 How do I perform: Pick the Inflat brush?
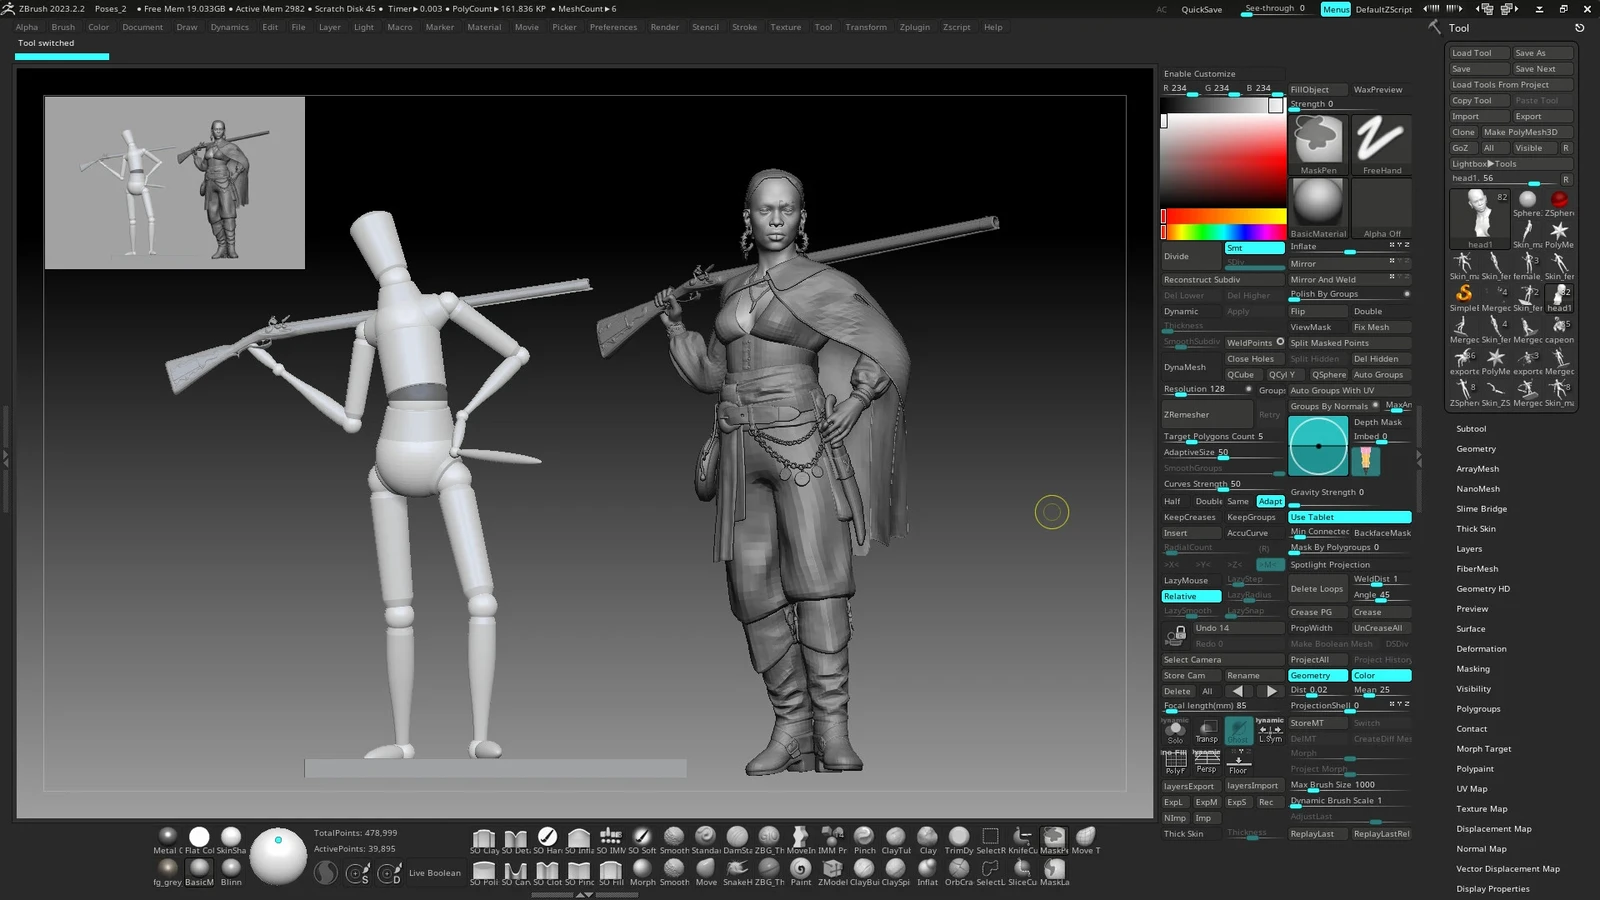(x=927, y=869)
